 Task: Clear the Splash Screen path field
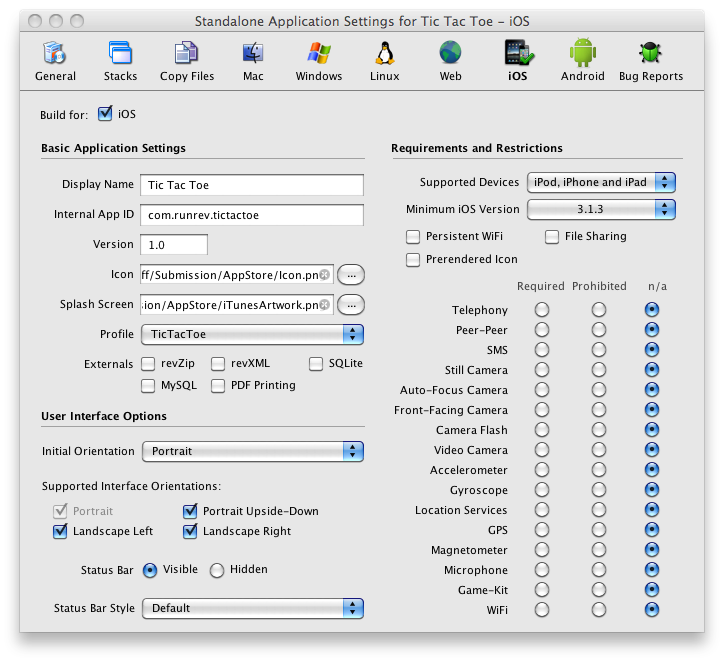[325, 305]
